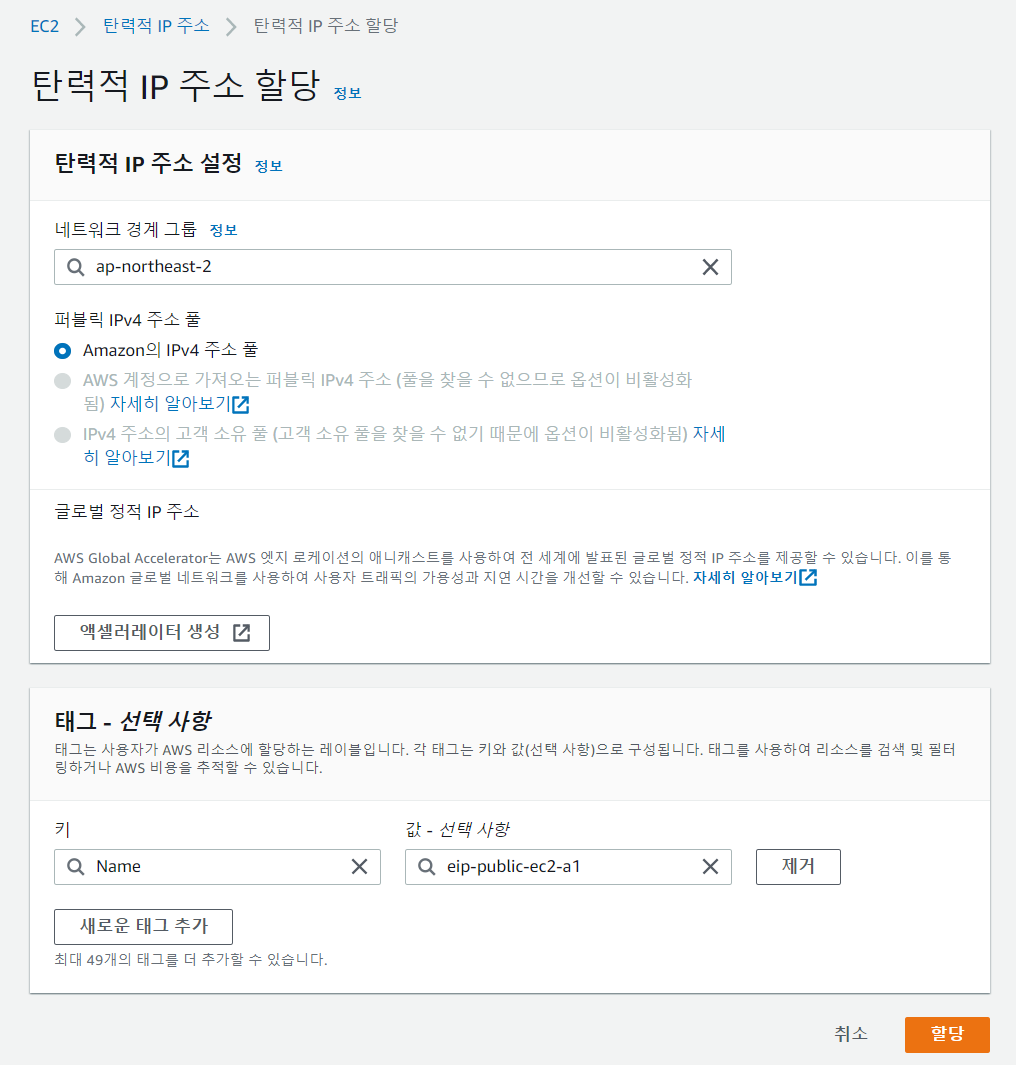Remove the Name tag with 제거 button
The image size is (1016, 1065).
[797, 866]
